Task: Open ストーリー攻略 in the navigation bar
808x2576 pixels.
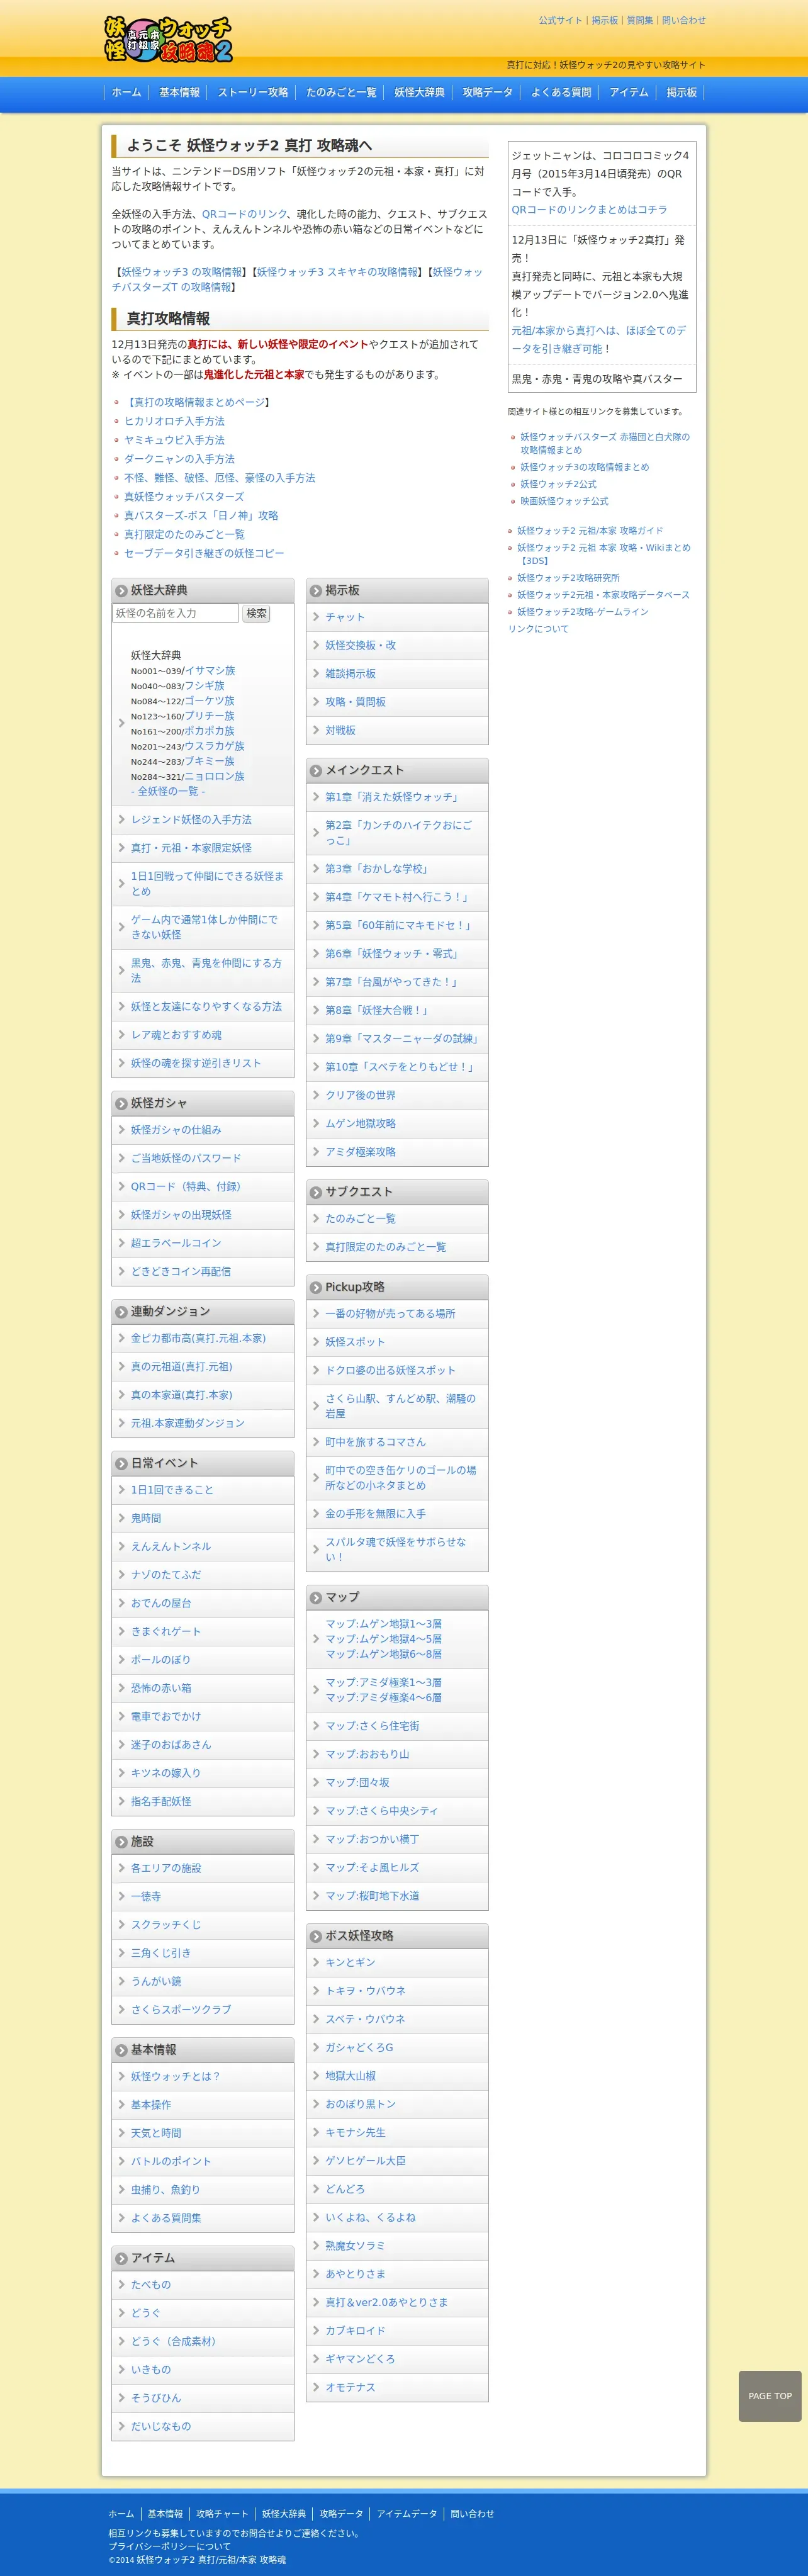Action: click(x=253, y=92)
